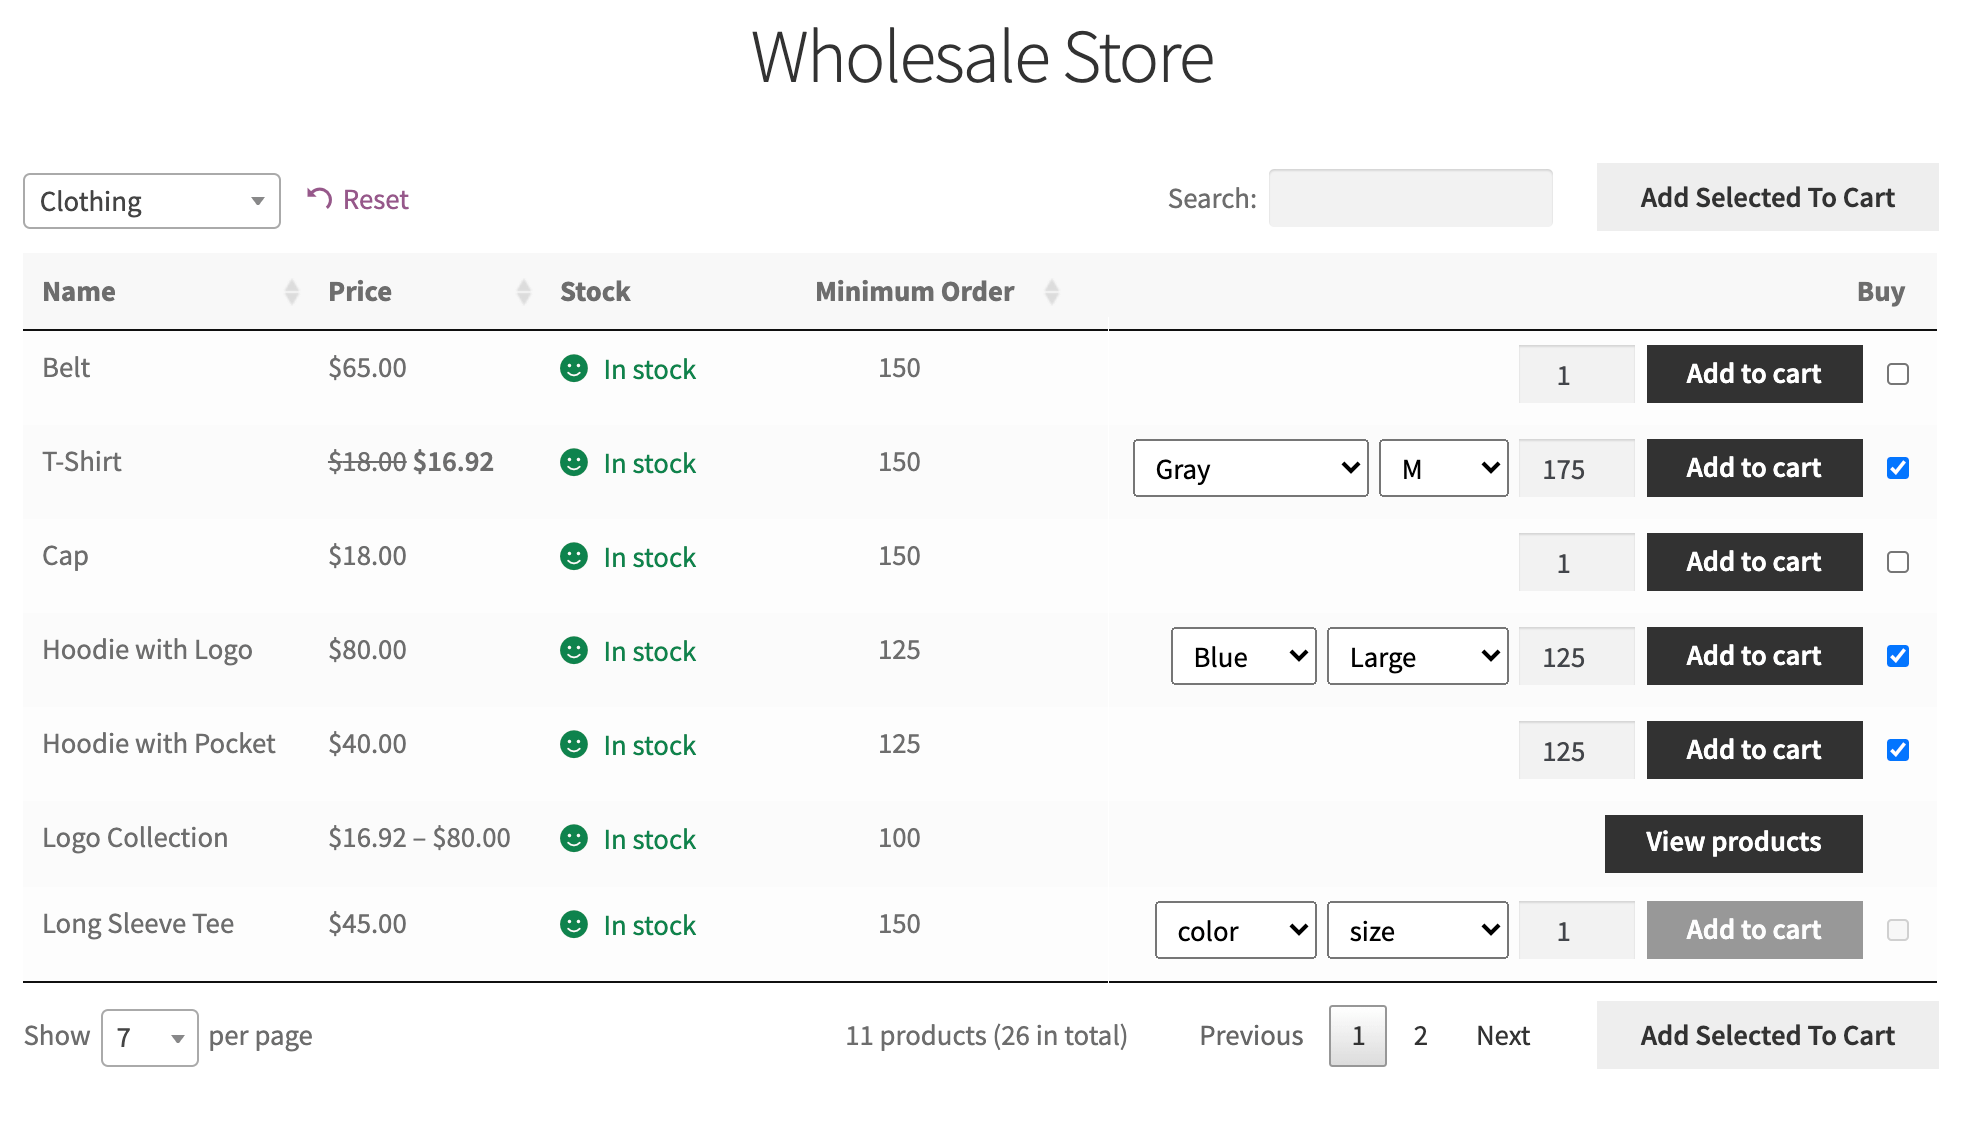
Task: Click the Belt row in-stock smiley icon
Action: coord(574,369)
